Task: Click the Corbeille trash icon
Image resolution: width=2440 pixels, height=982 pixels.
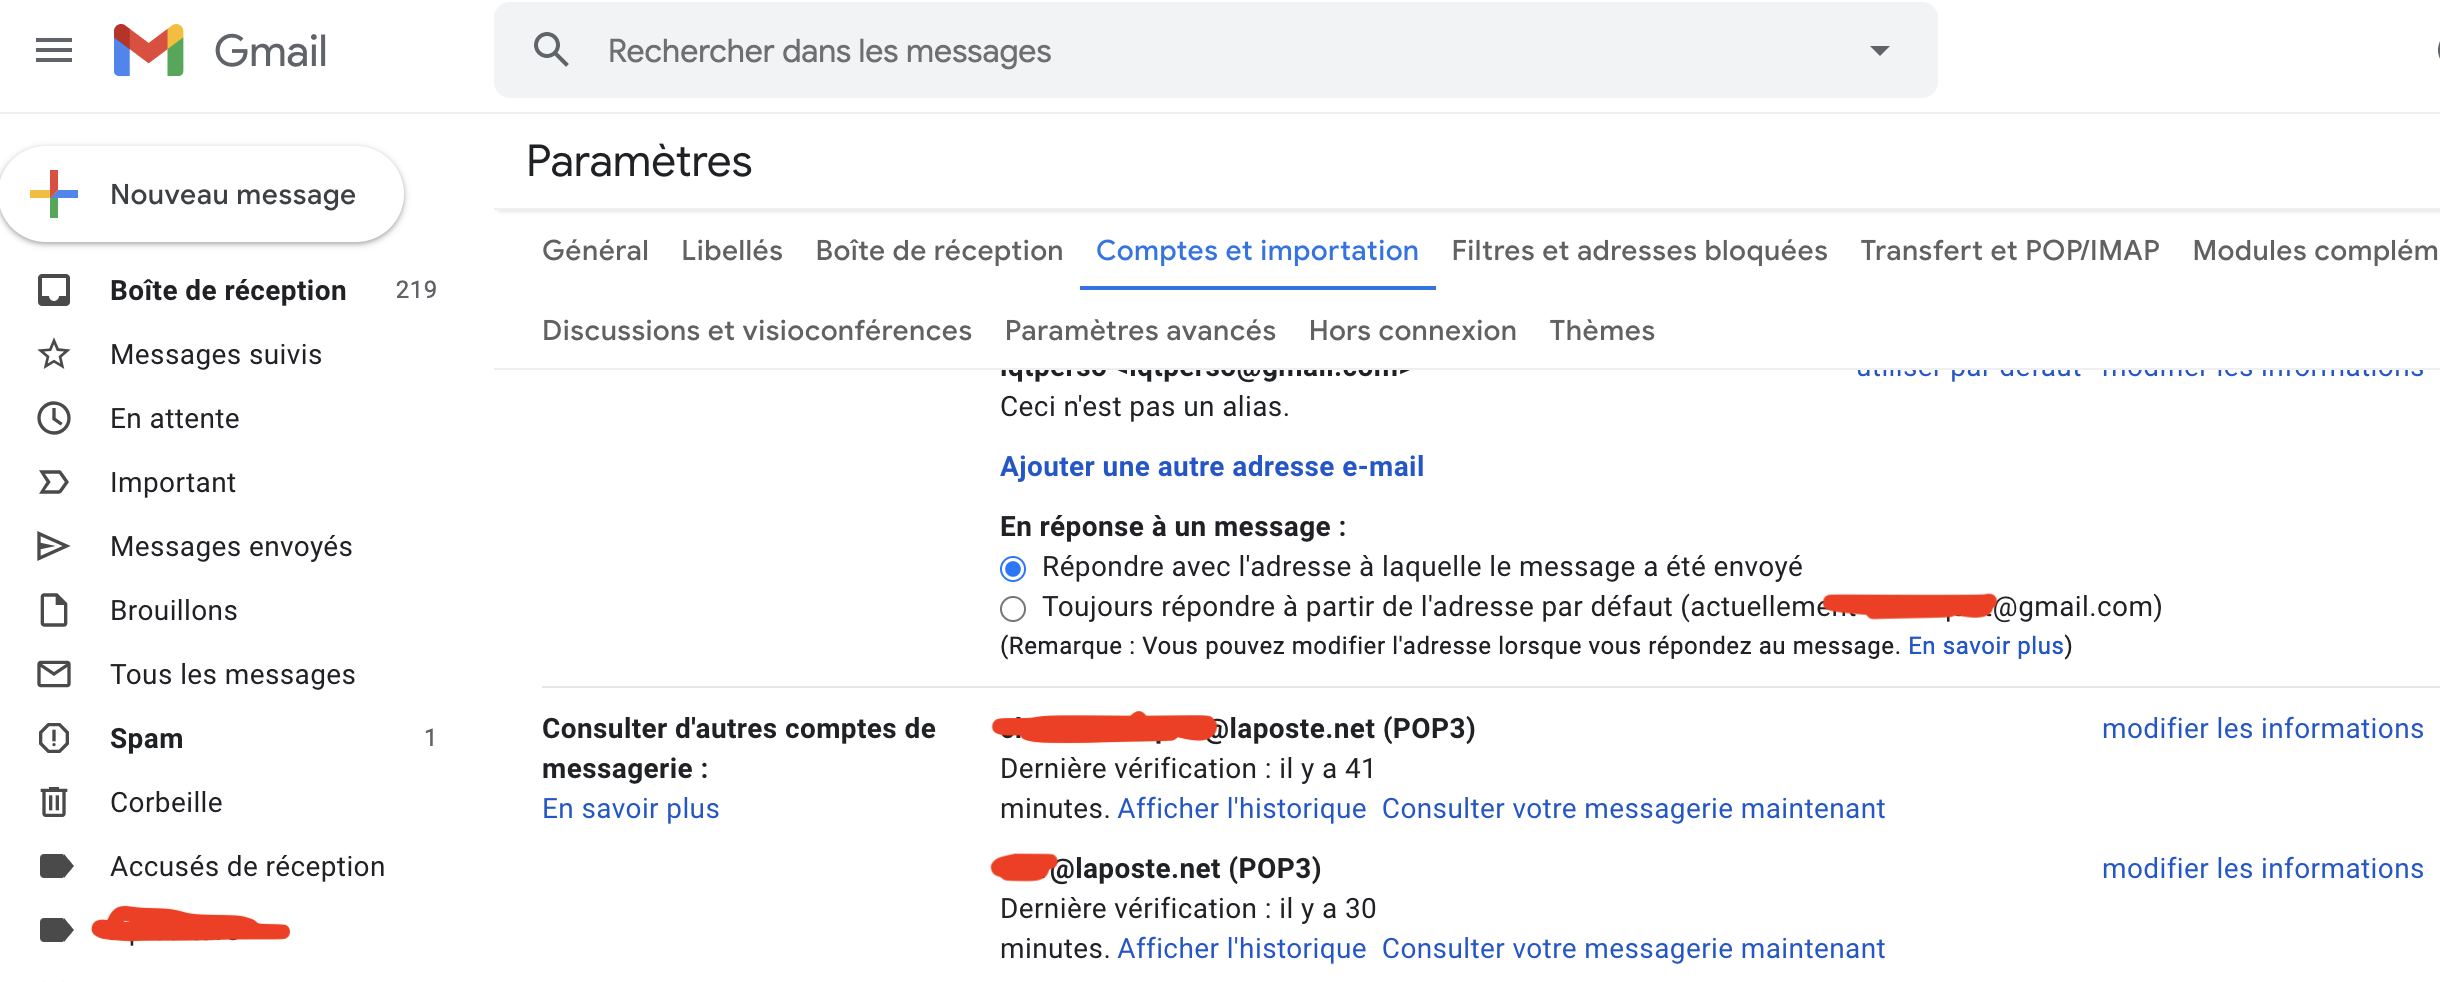Action: click(x=54, y=802)
